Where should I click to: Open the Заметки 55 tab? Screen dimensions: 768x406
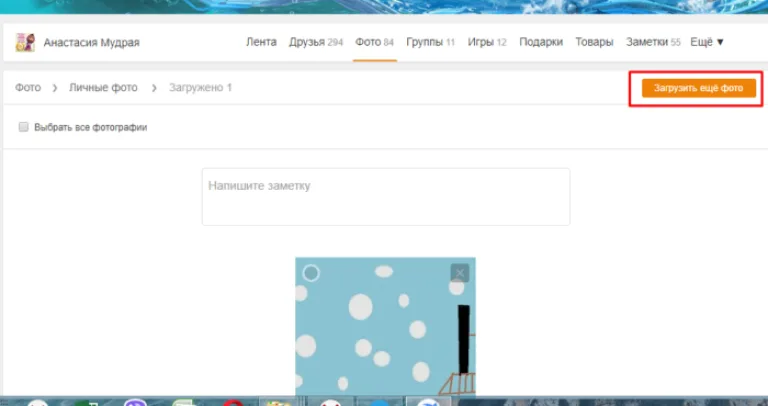653,42
